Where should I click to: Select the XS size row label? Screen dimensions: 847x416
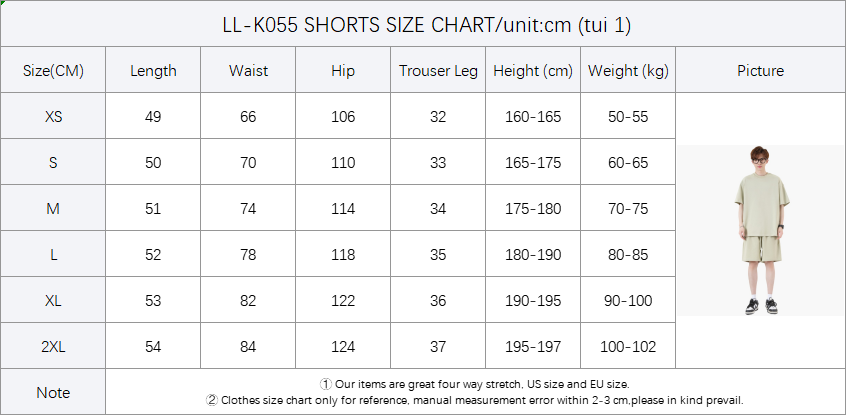53,117
